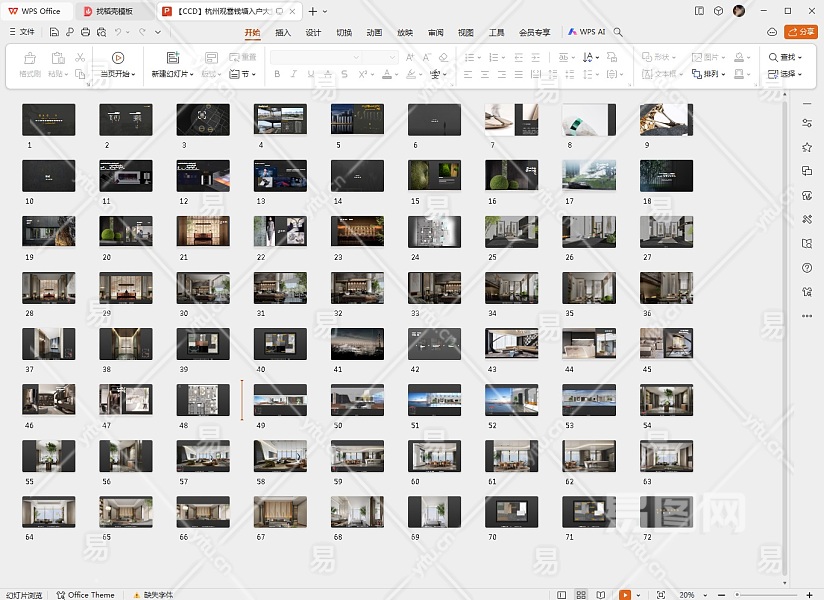Toggle slide sorter view in status bar

point(581,595)
